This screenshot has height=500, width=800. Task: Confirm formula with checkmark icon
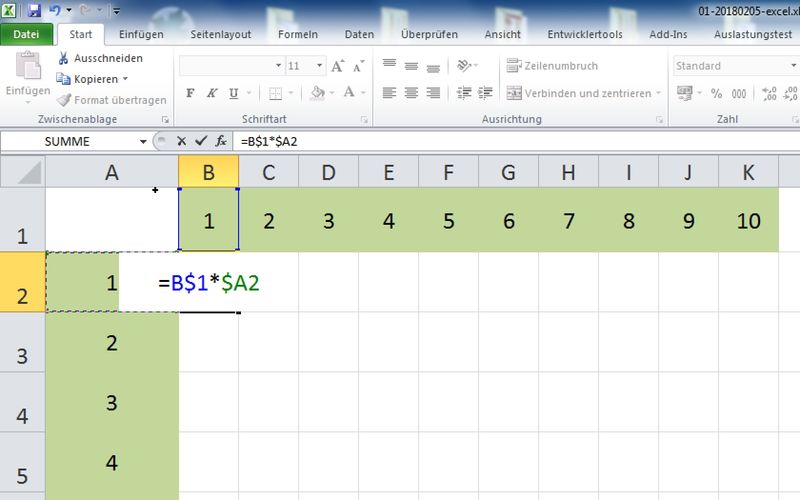(201, 141)
